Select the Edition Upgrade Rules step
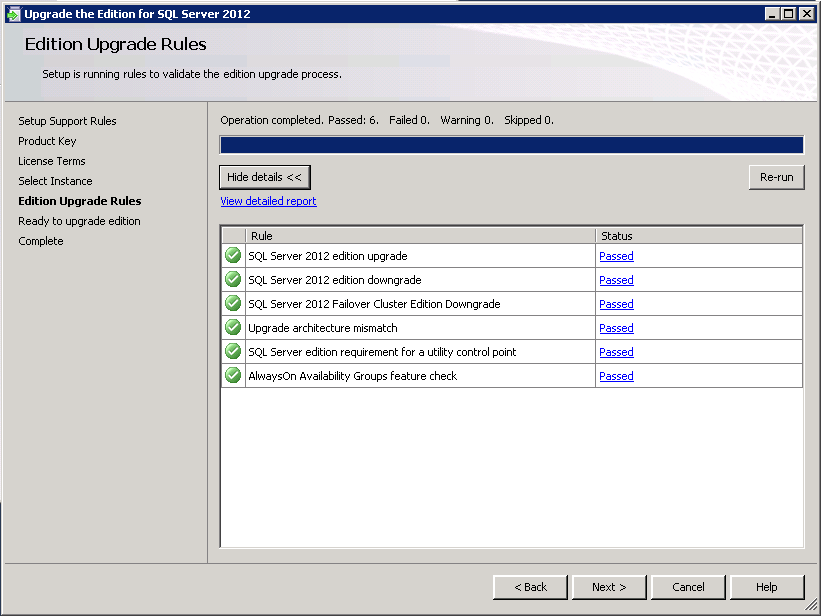The width and height of the screenshot is (821, 616). (x=80, y=201)
